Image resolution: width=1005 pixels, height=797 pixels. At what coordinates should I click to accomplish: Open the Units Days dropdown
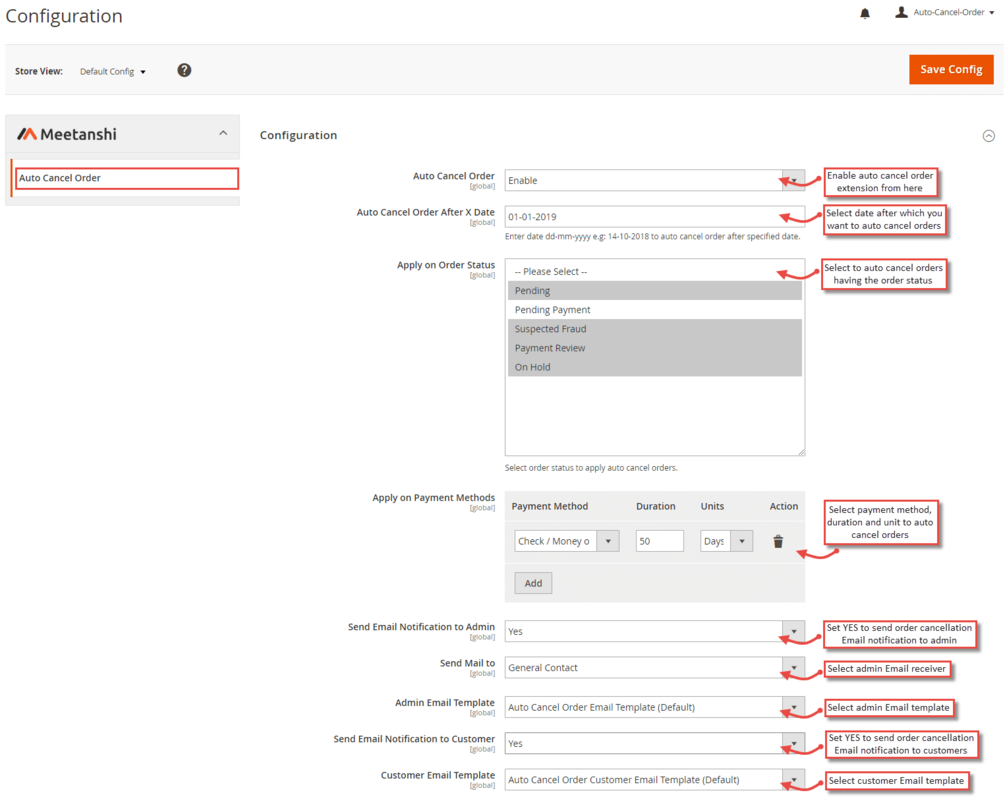tap(726, 541)
